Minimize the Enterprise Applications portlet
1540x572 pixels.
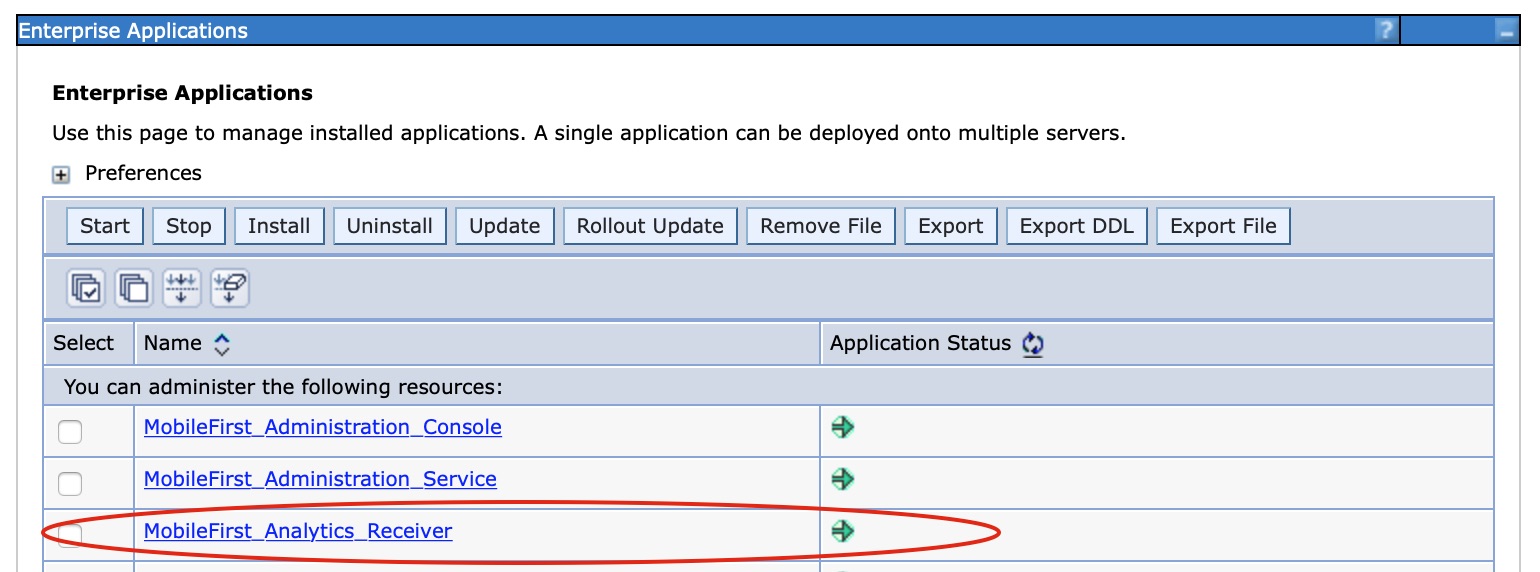pos(1506,32)
